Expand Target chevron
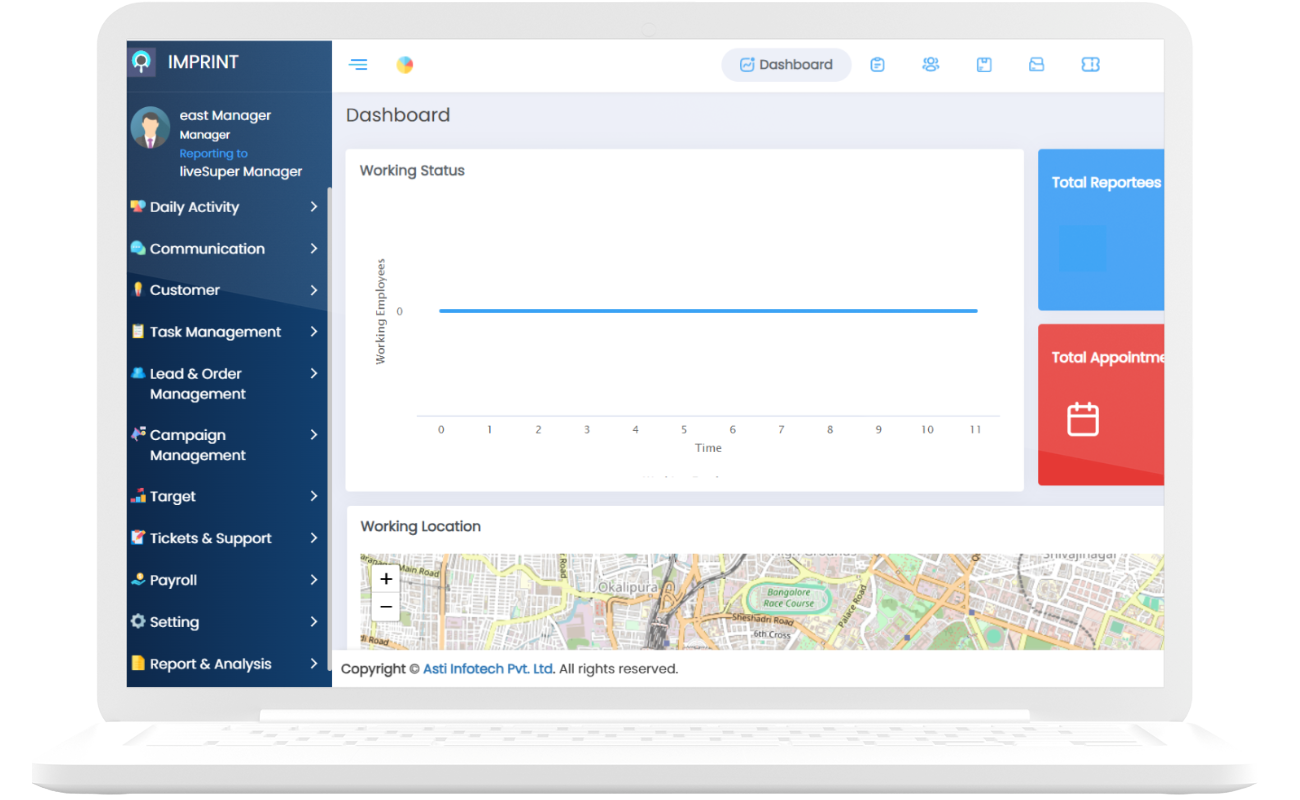The width and height of the screenshot is (1300, 800). click(314, 496)
